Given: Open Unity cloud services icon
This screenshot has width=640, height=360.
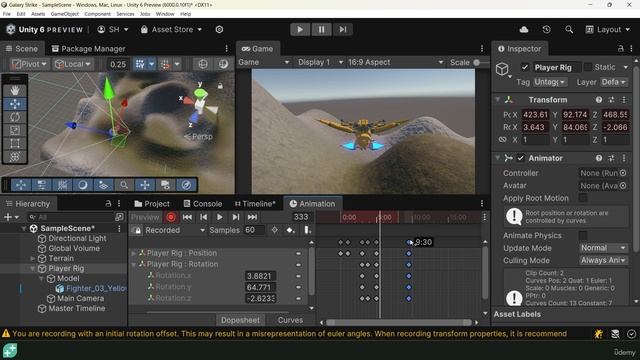Looking at the screenshot, I should pos(524,29).
